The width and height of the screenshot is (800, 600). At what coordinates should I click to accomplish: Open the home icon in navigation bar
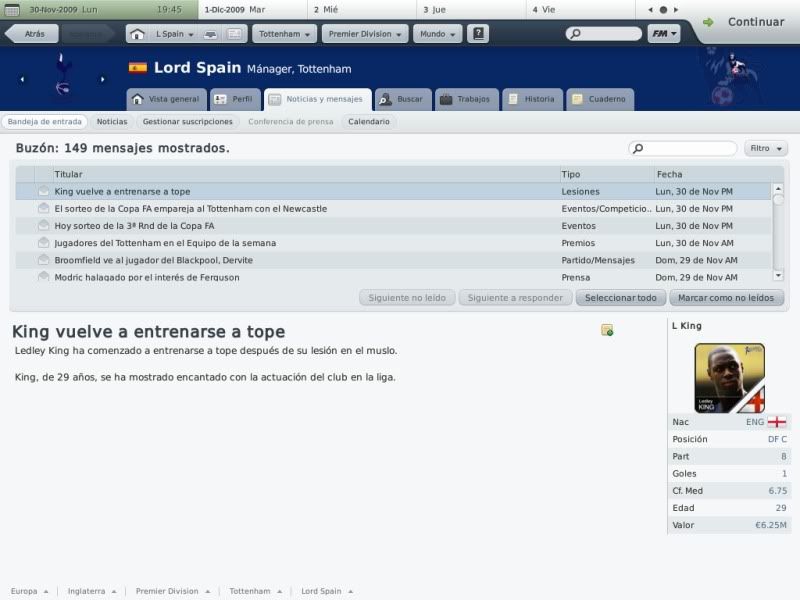137,34
